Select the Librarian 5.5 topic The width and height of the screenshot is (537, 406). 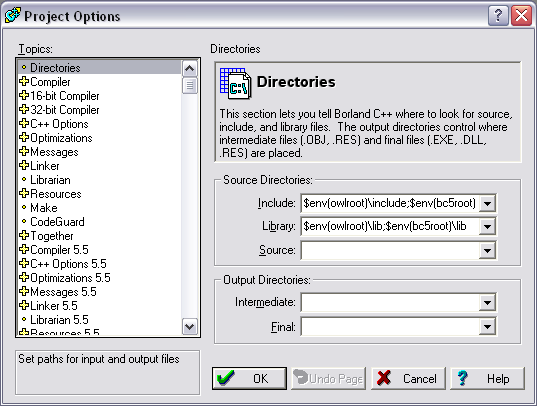pos(59,320)
